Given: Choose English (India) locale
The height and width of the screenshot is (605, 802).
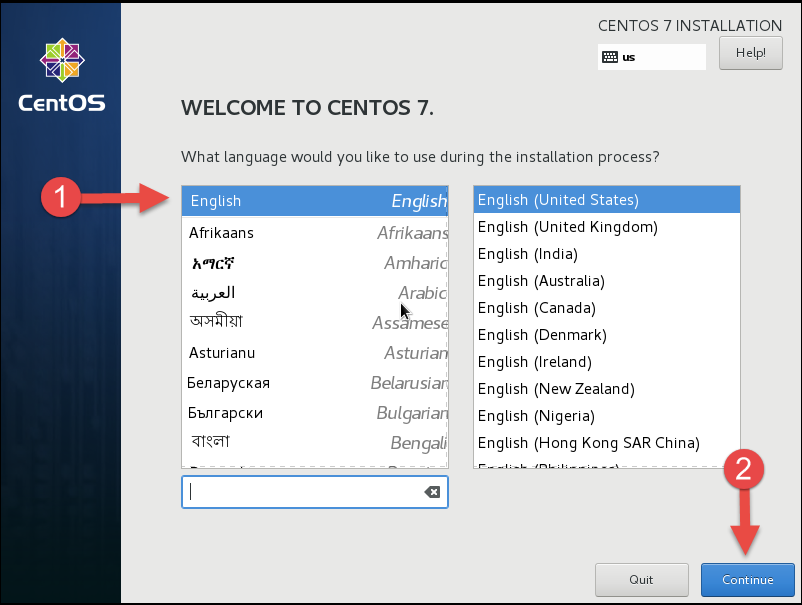Looking at the screenshot, I should click(x=607, y=254).
